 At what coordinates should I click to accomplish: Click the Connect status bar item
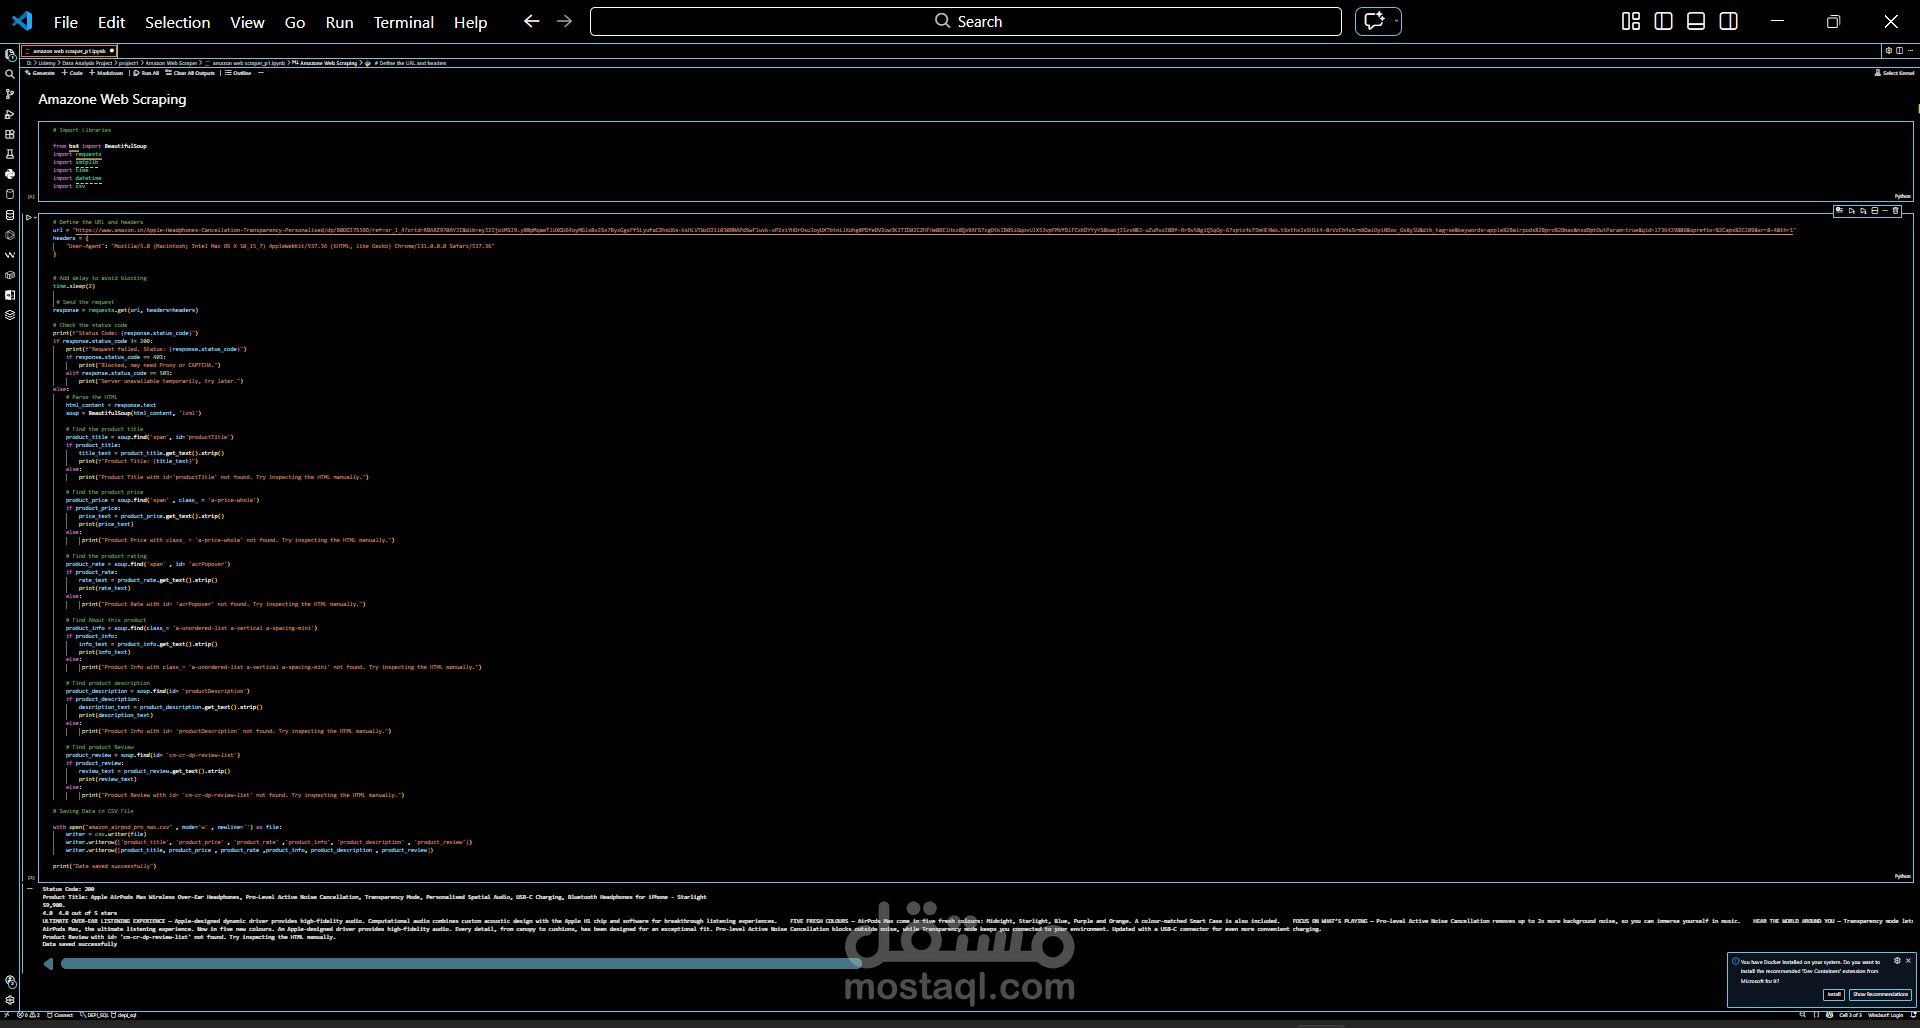(x=60, y=1015)
